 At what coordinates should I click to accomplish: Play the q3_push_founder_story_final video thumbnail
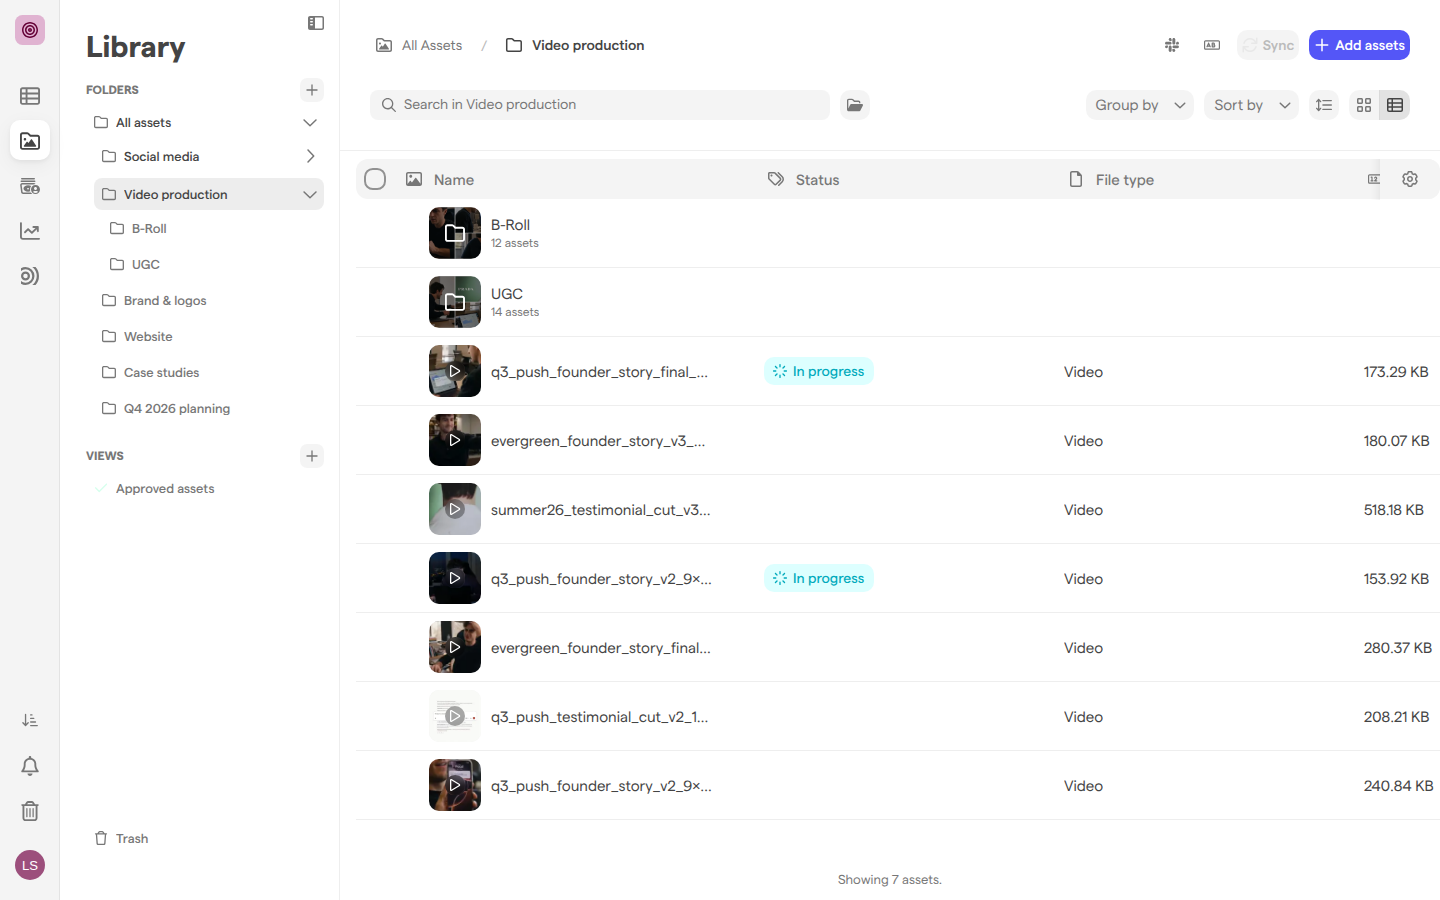(455, 371)
